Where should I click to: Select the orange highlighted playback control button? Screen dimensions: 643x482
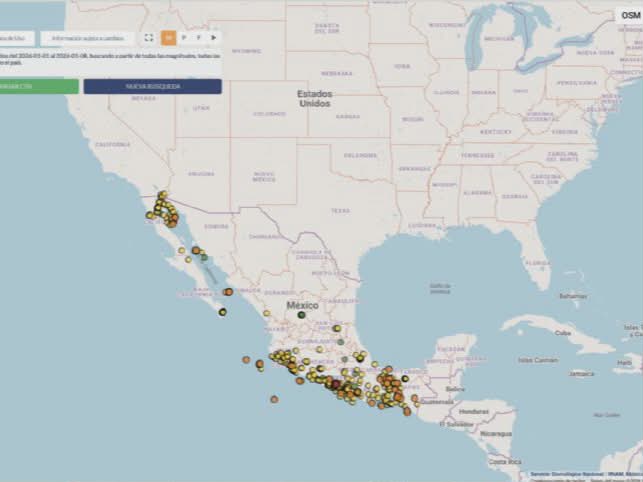click(168, 37)
